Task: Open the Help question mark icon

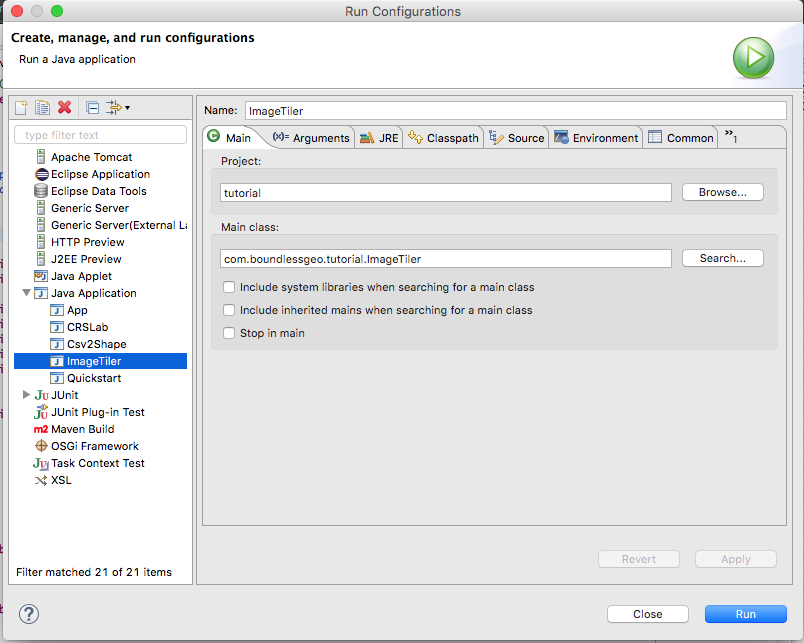Action: (29, 614)
